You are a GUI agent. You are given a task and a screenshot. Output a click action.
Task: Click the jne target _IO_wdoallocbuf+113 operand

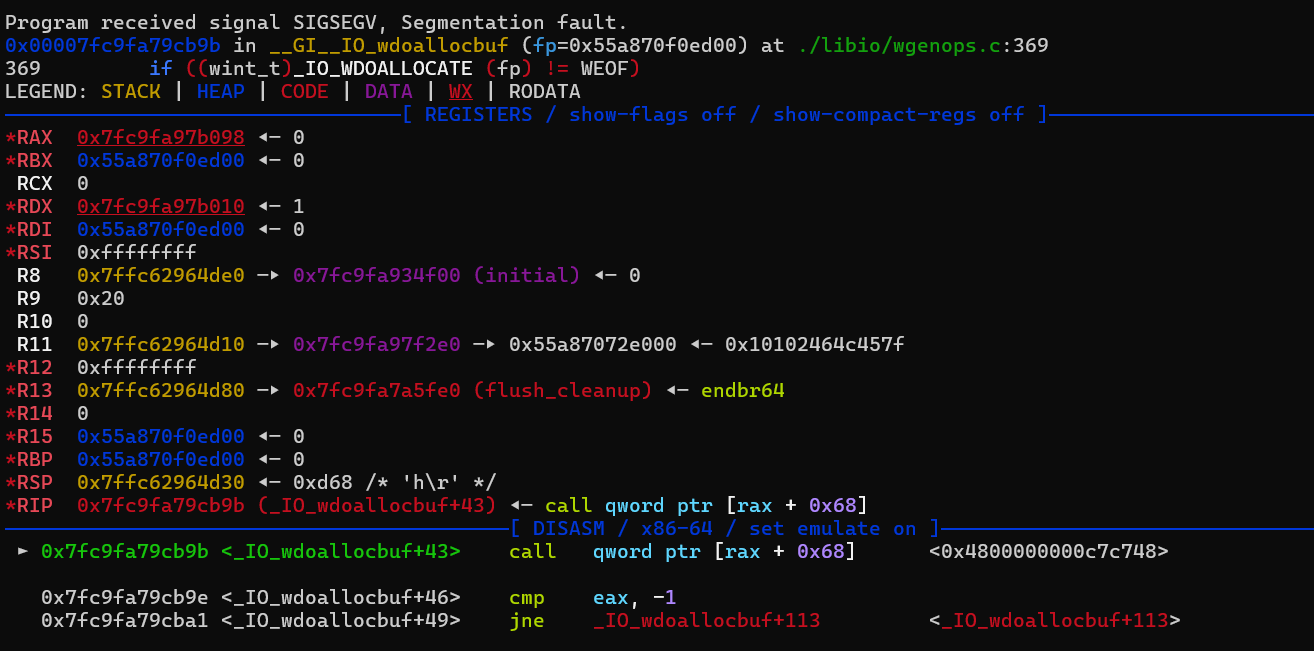[706, 621]
